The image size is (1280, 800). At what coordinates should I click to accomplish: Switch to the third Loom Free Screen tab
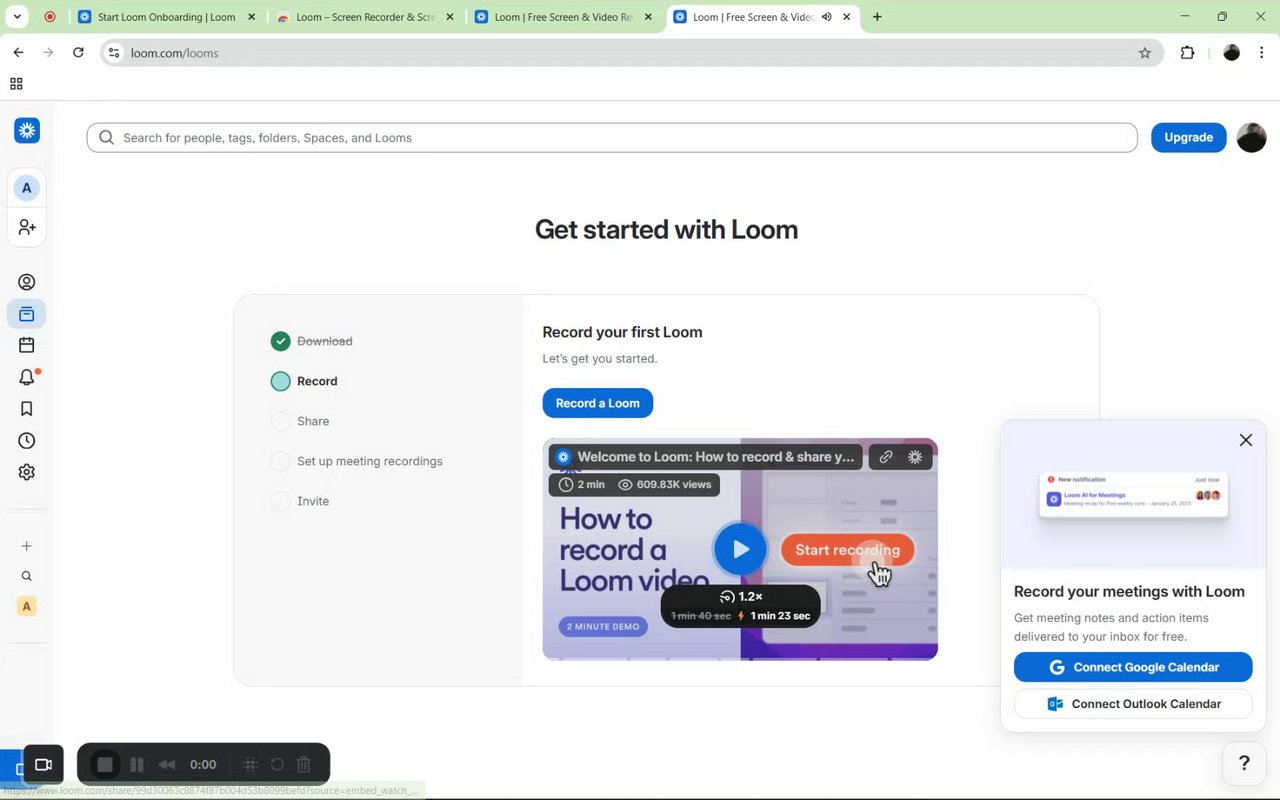point(564,17)
